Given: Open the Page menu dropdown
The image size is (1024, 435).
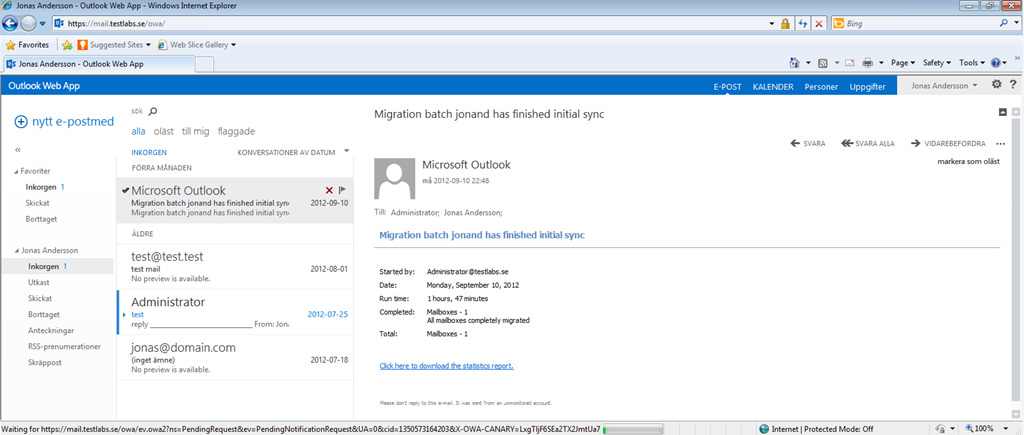Looking at the screenshot, I should 903,63.
